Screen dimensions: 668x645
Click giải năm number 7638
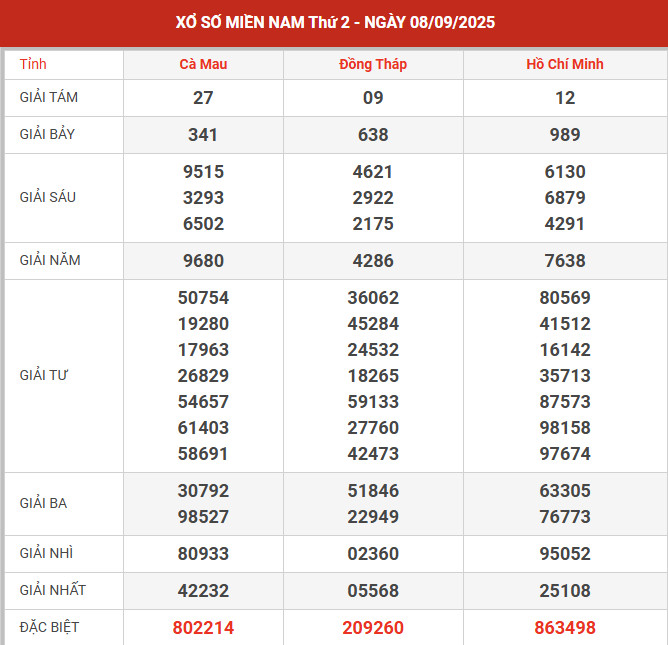[x=565, y=261]
